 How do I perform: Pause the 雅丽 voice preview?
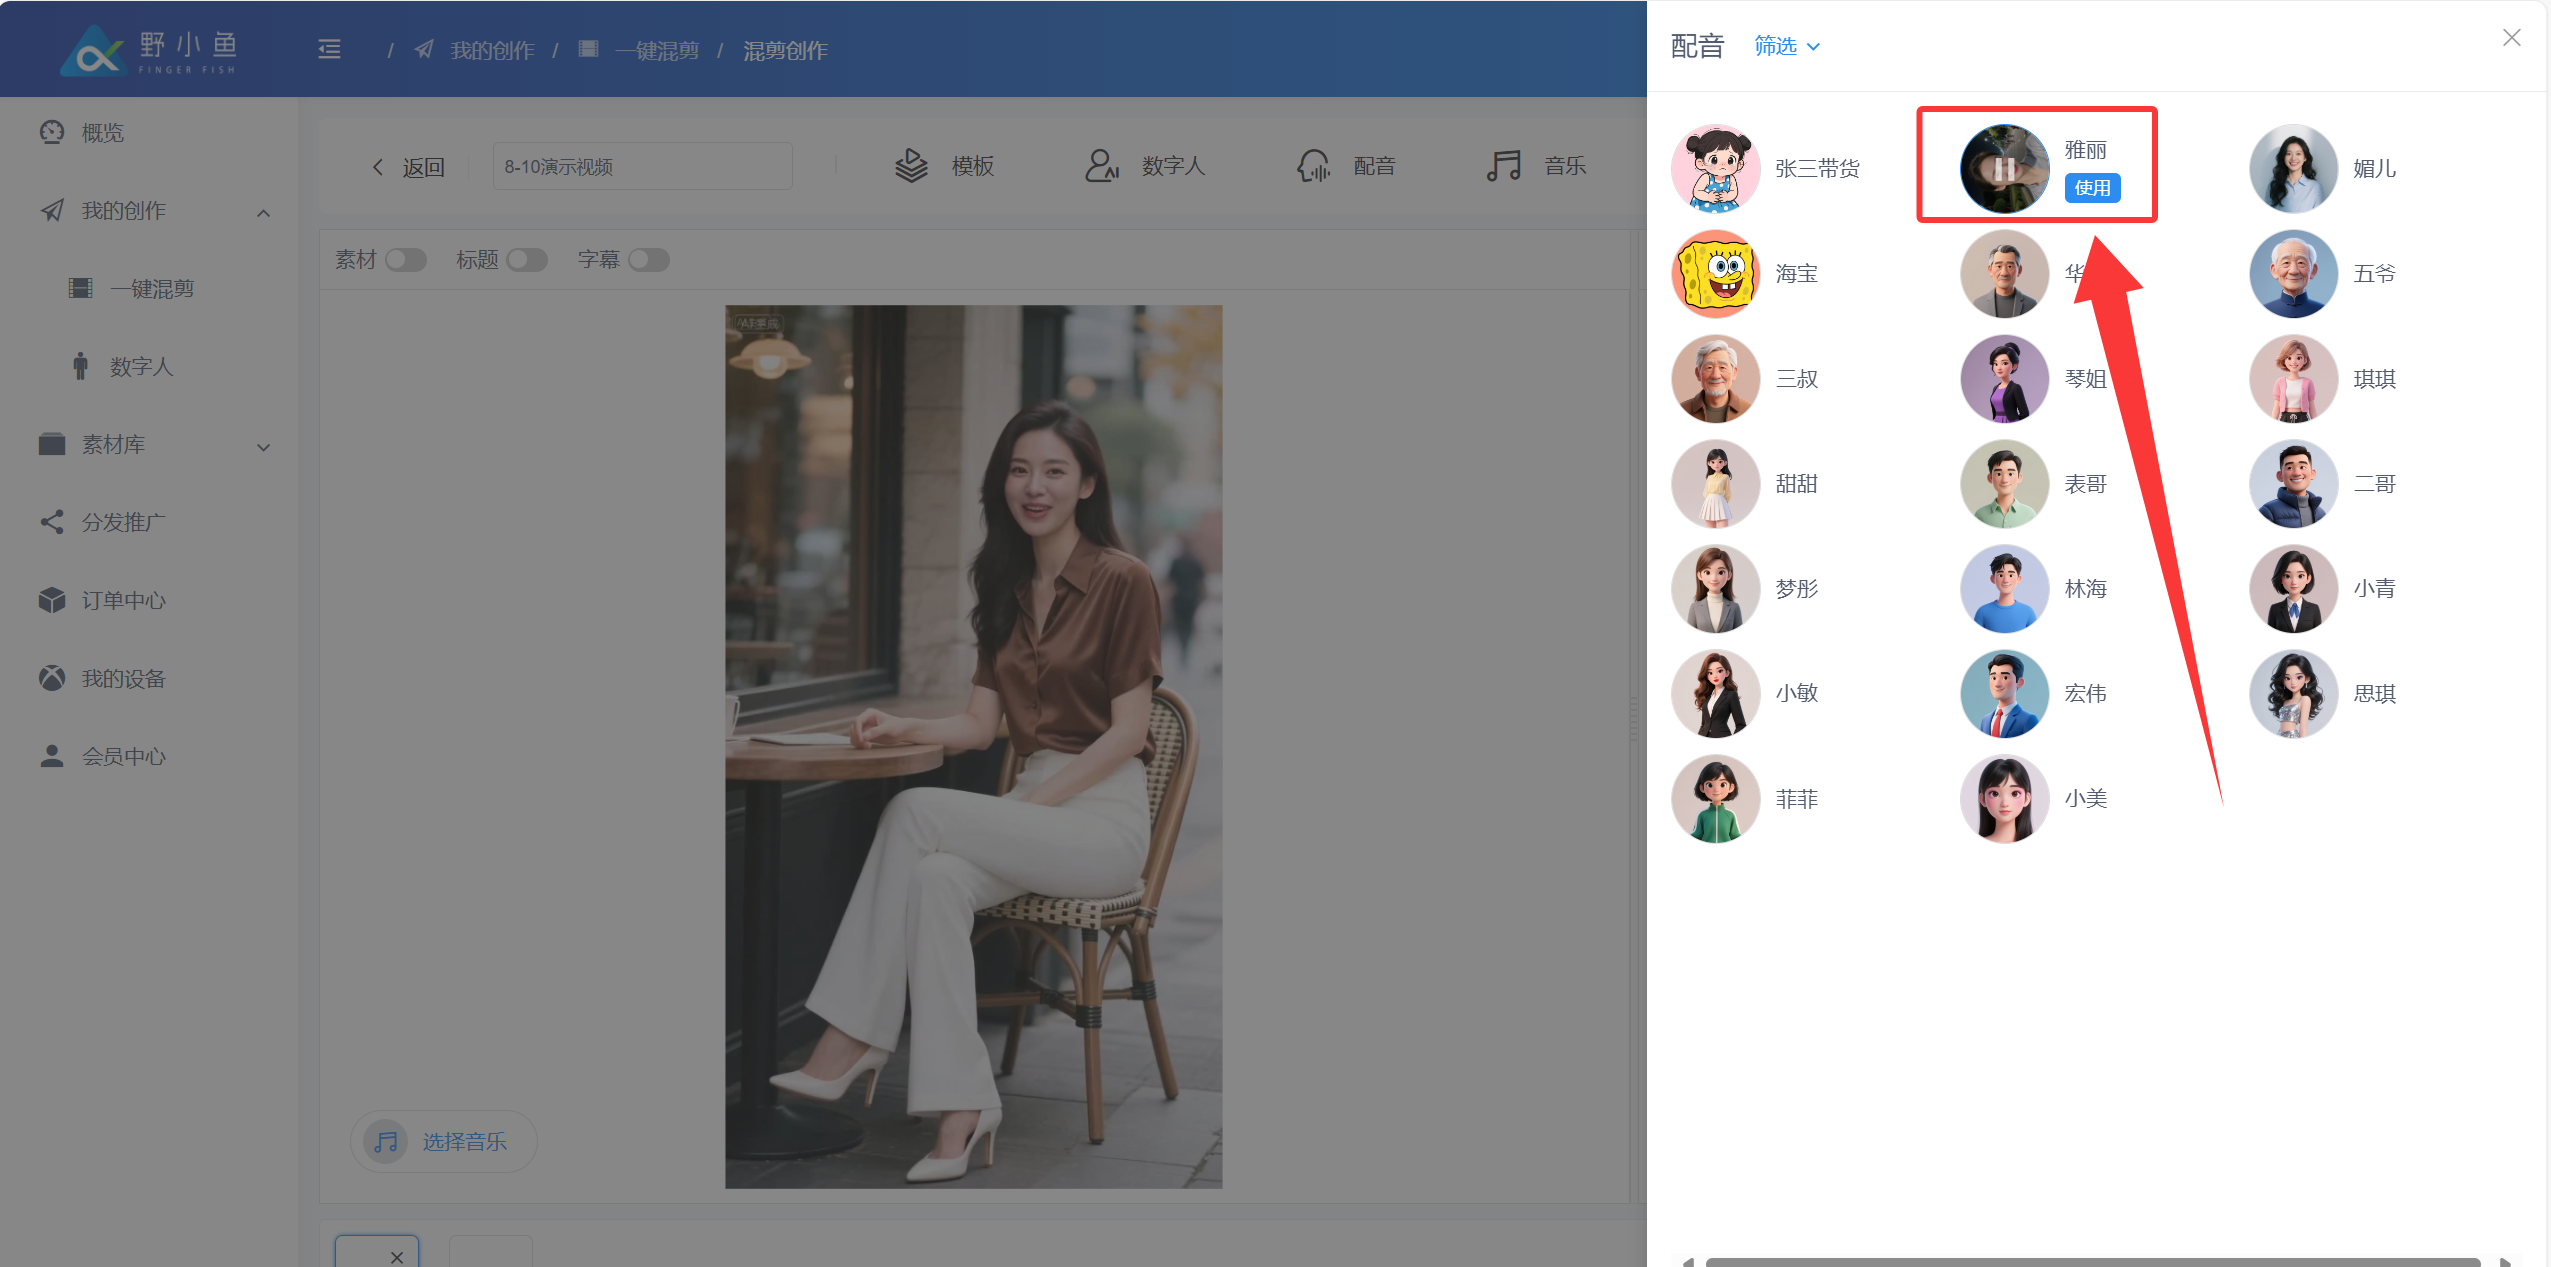[2004, 169]
